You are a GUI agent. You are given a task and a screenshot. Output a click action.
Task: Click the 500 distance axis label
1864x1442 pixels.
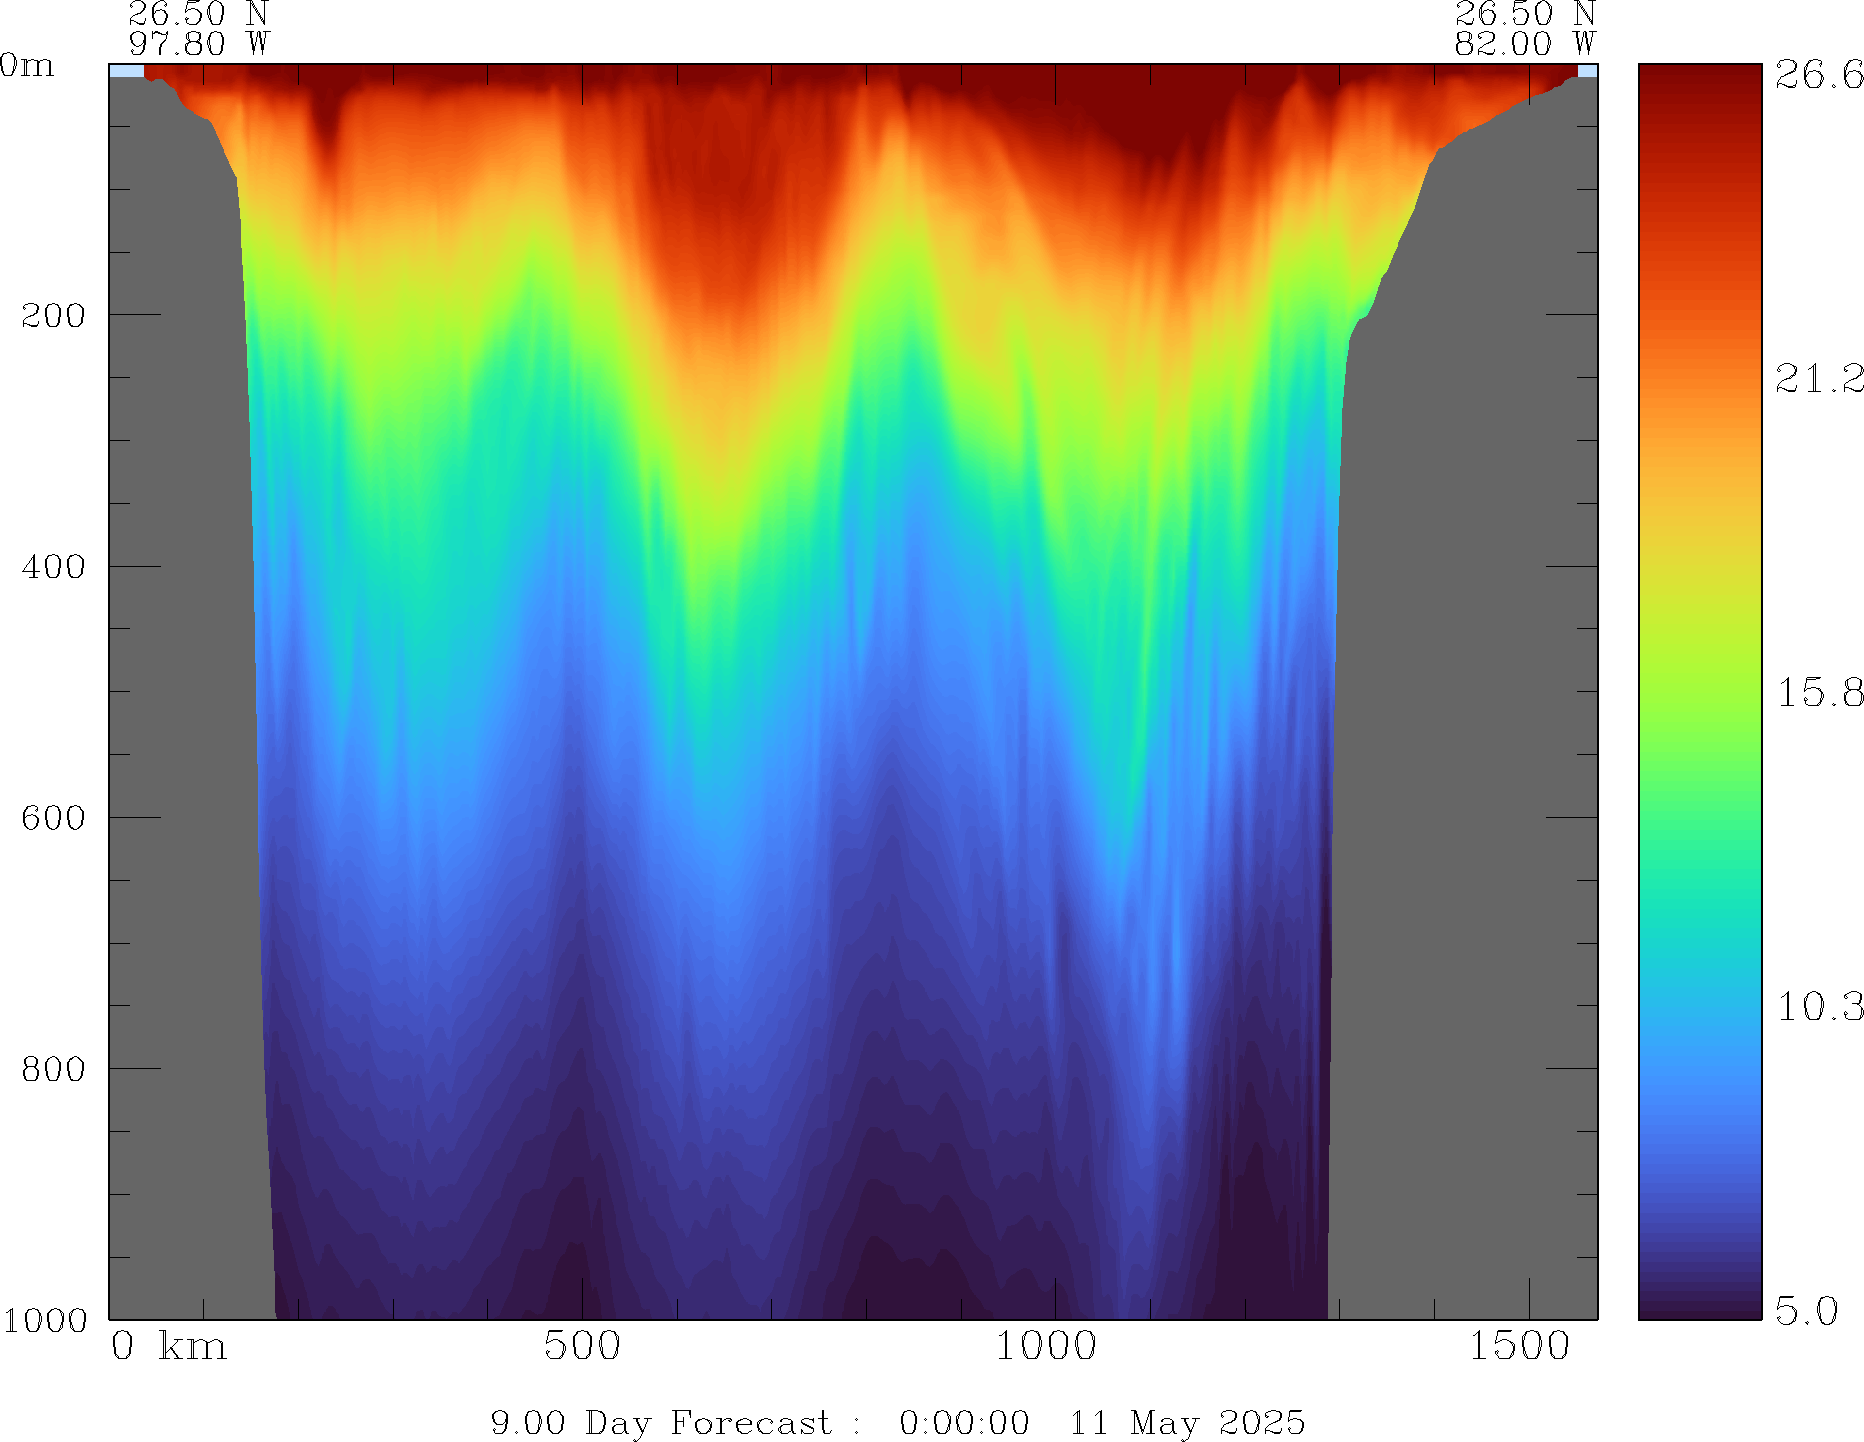coord(582,1346)
